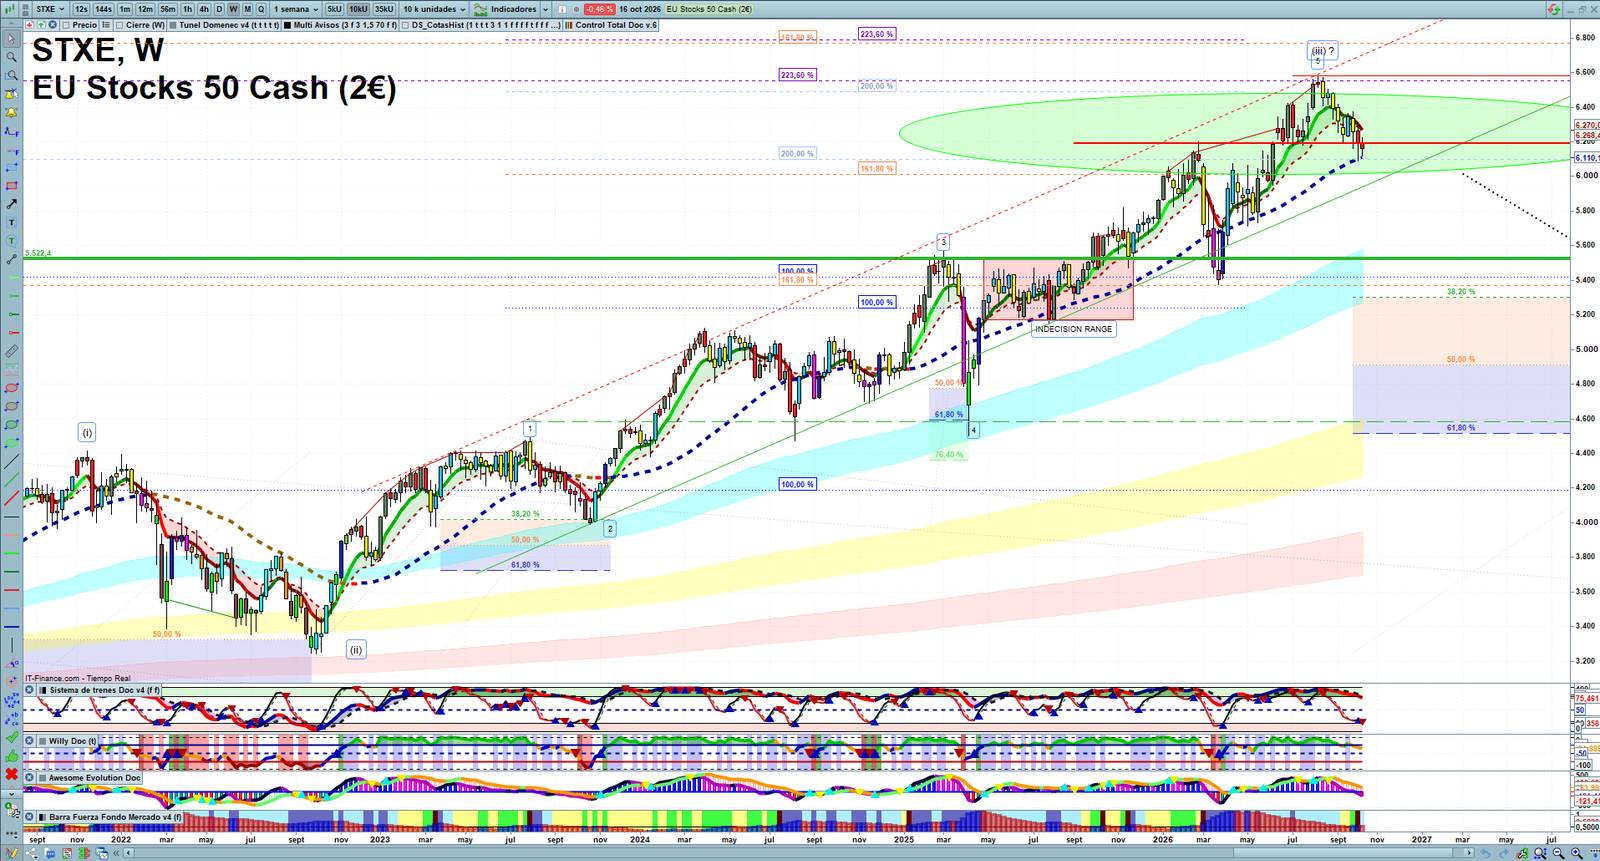1600x861 pixels.
Task: Select the 144s timeframe button
Action: click(103, 9)
